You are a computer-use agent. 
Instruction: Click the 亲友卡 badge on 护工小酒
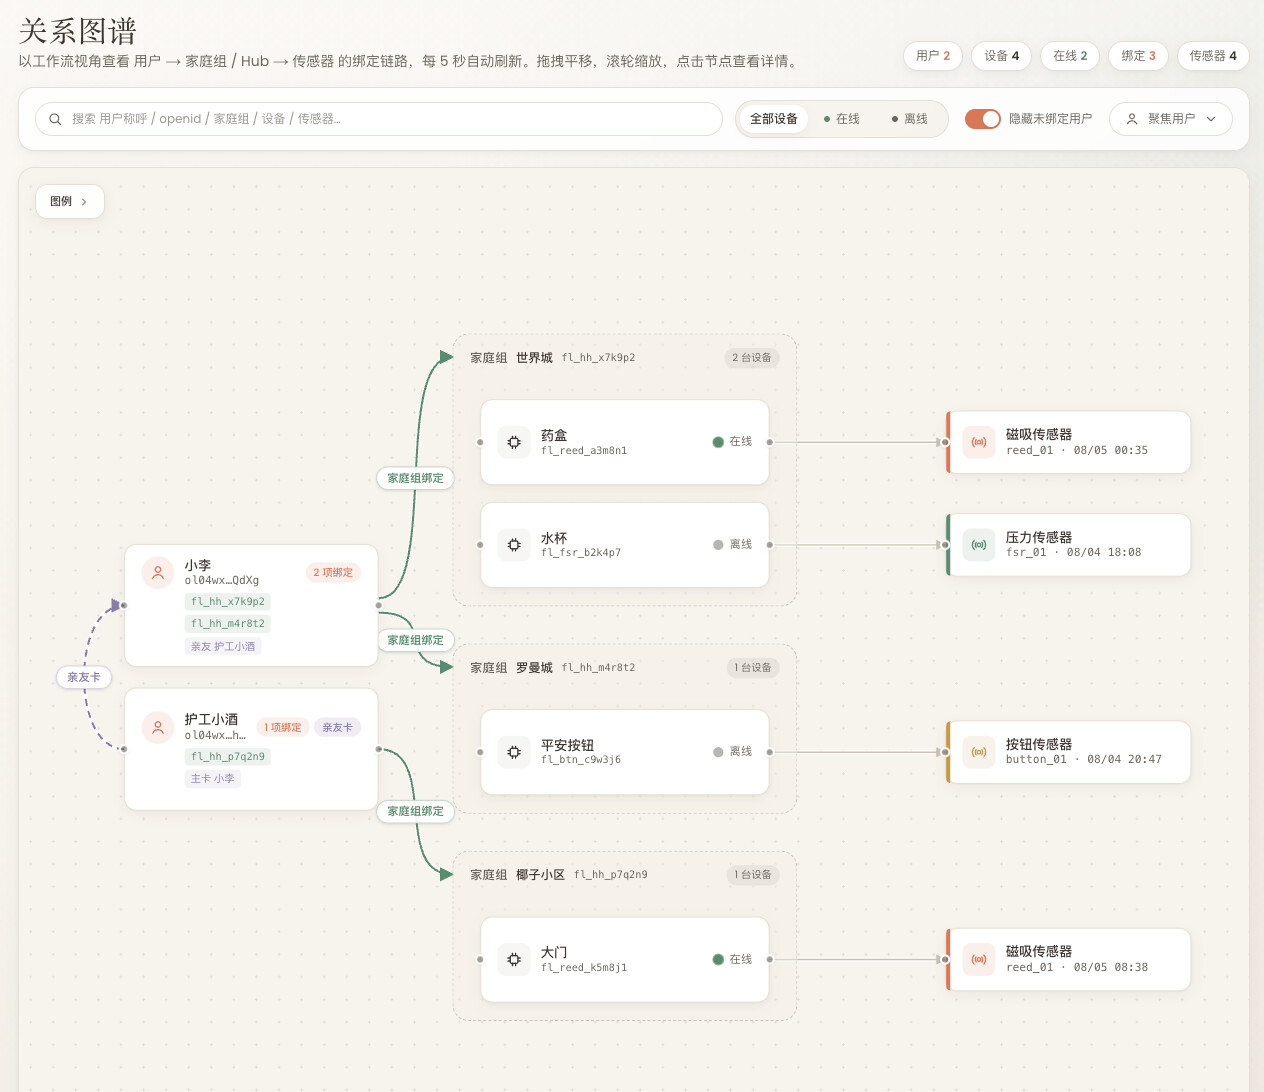click(x=337, y=727)
